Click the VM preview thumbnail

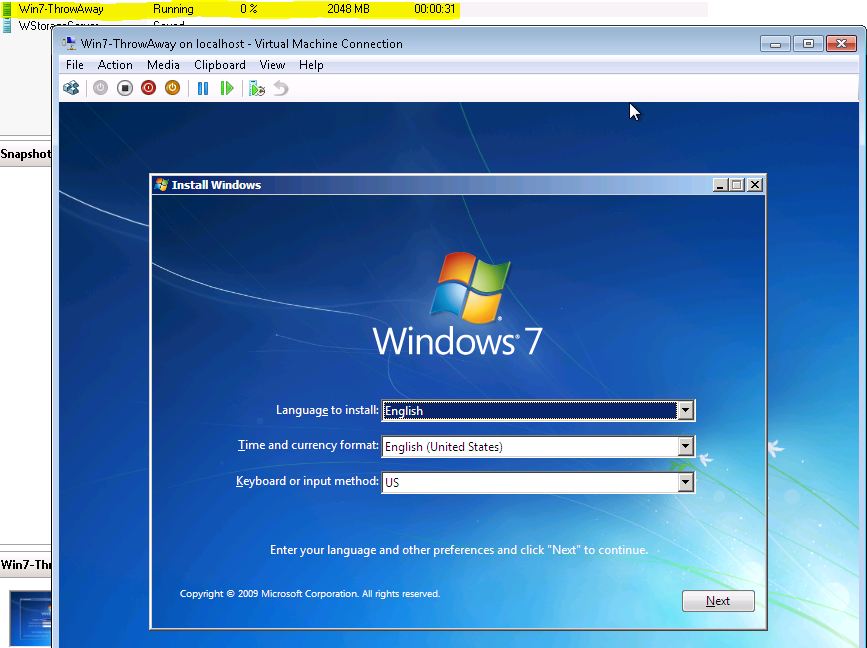(x=30, y=620)
